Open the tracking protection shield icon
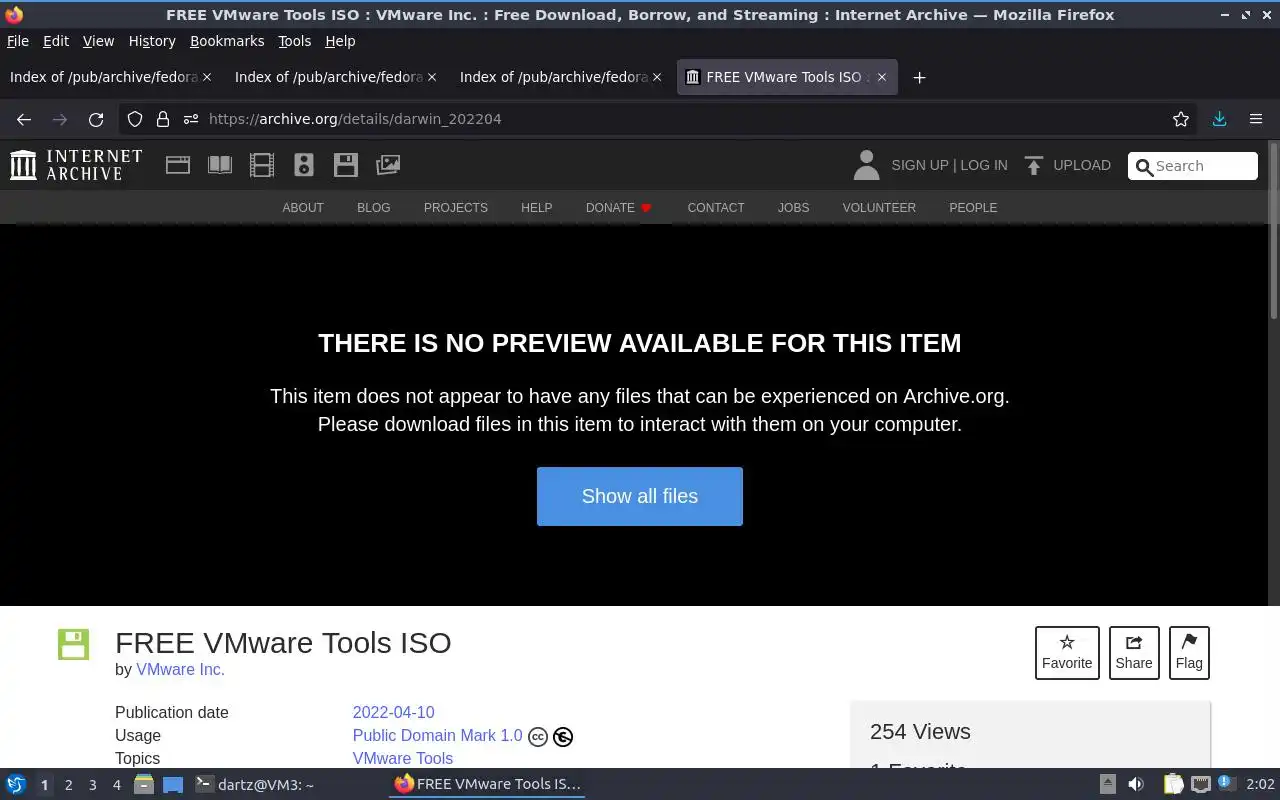The height and width of the screenshot is (800, 1280). coord(135,119)
